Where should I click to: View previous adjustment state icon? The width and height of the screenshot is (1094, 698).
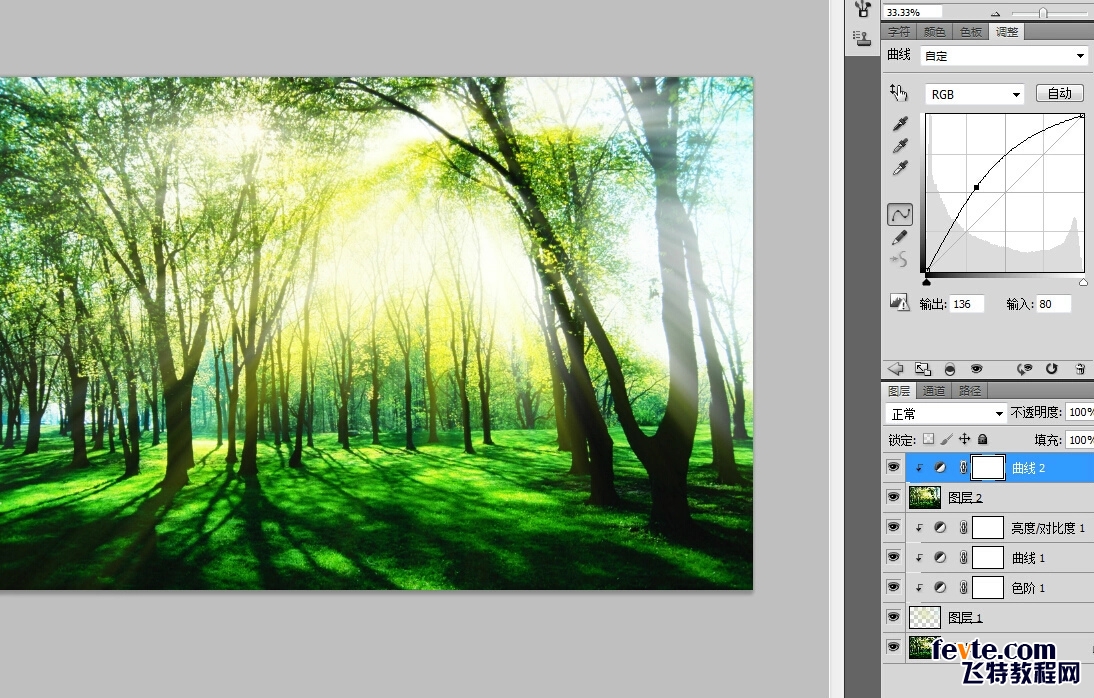tap(1024, 369)
